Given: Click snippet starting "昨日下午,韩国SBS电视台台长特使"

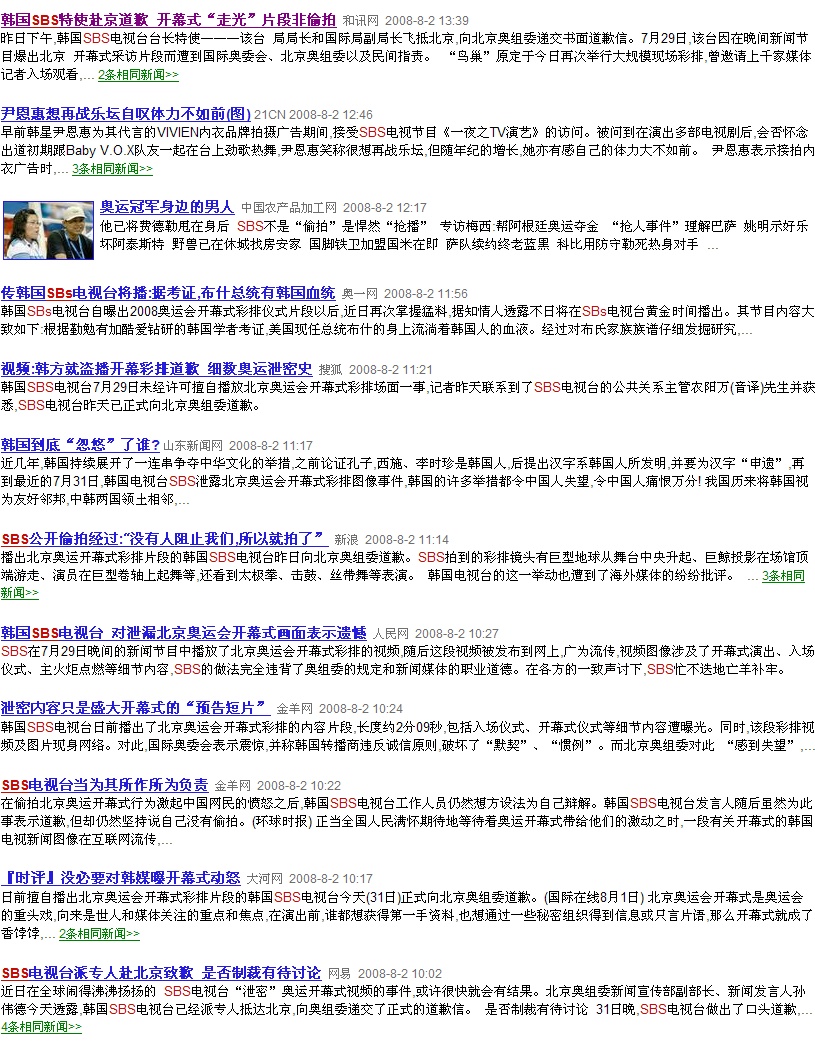Looking at the screenshot, I should (407, 57).
